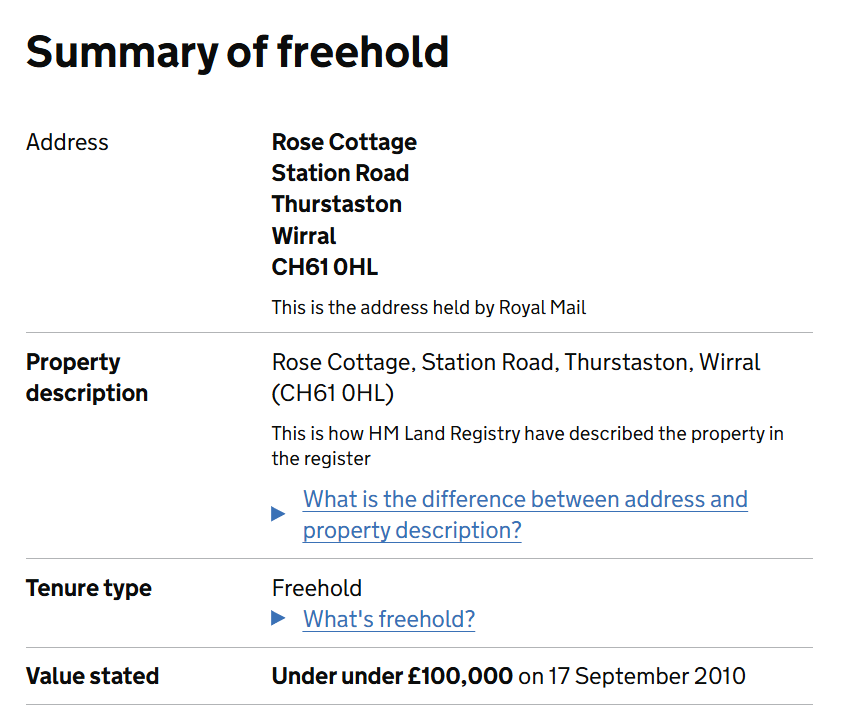Click the "Summary of freehold" heading
Viewport: 842px width, 718px height.
point(237,52)
